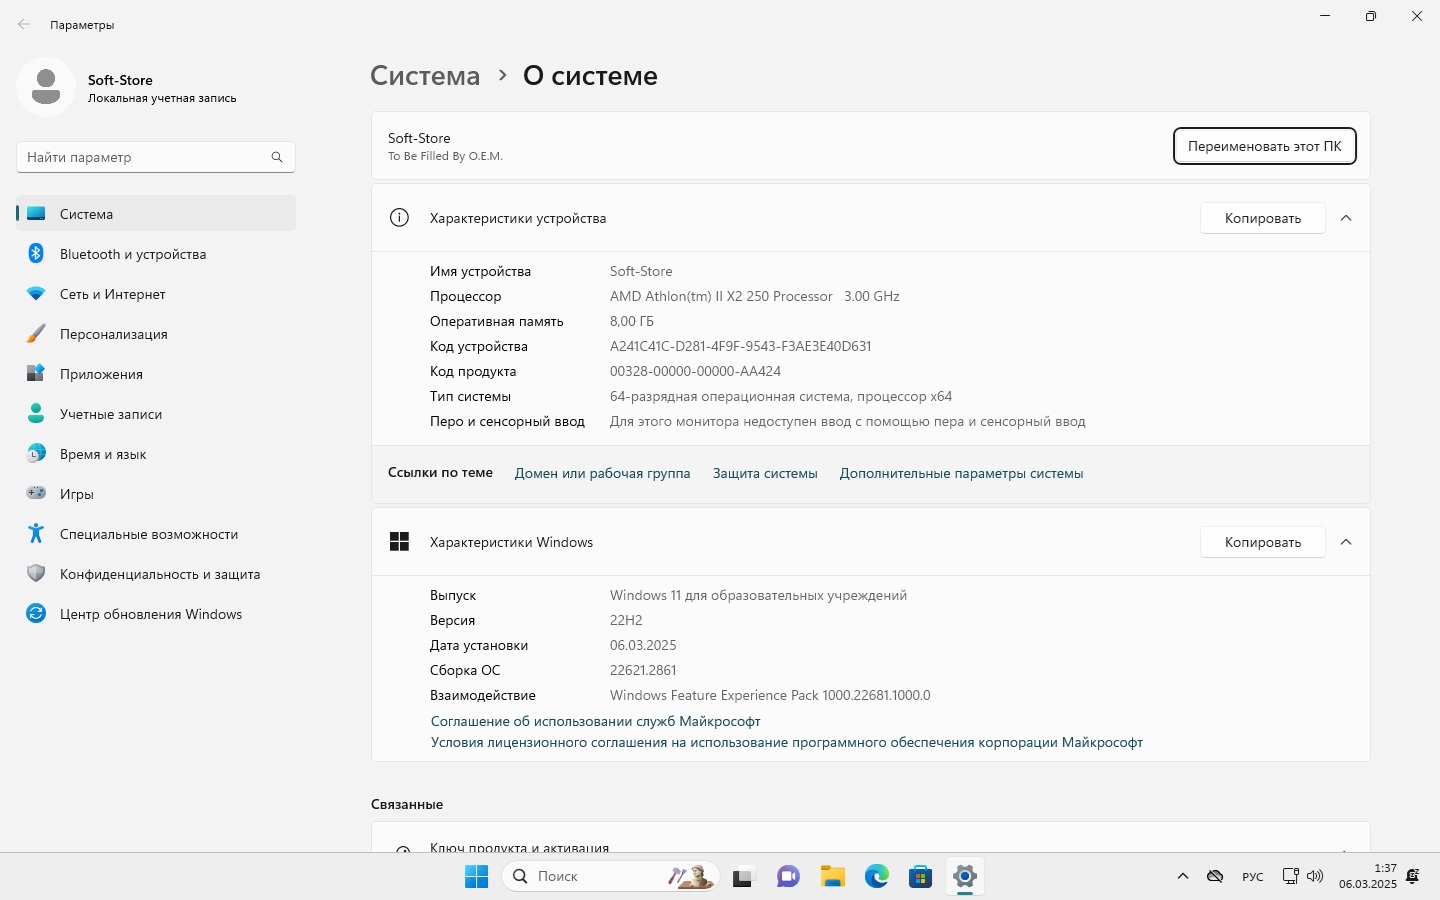
Task: Open Microsoft Store from the taskbar
Action: 921,877
